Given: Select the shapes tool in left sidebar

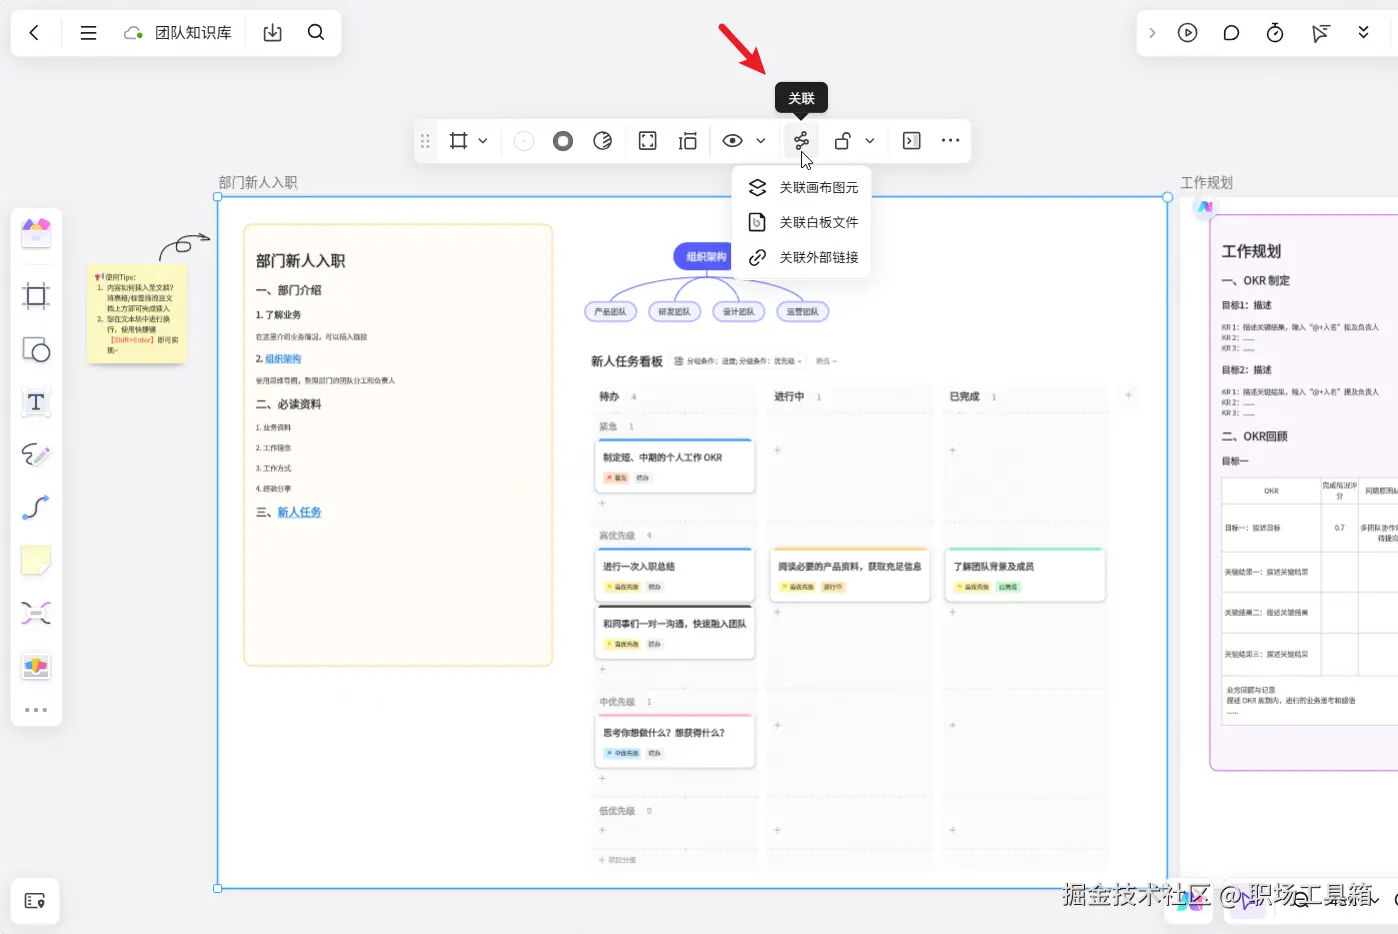Looking at the screenshot, I should coord(36,350).
